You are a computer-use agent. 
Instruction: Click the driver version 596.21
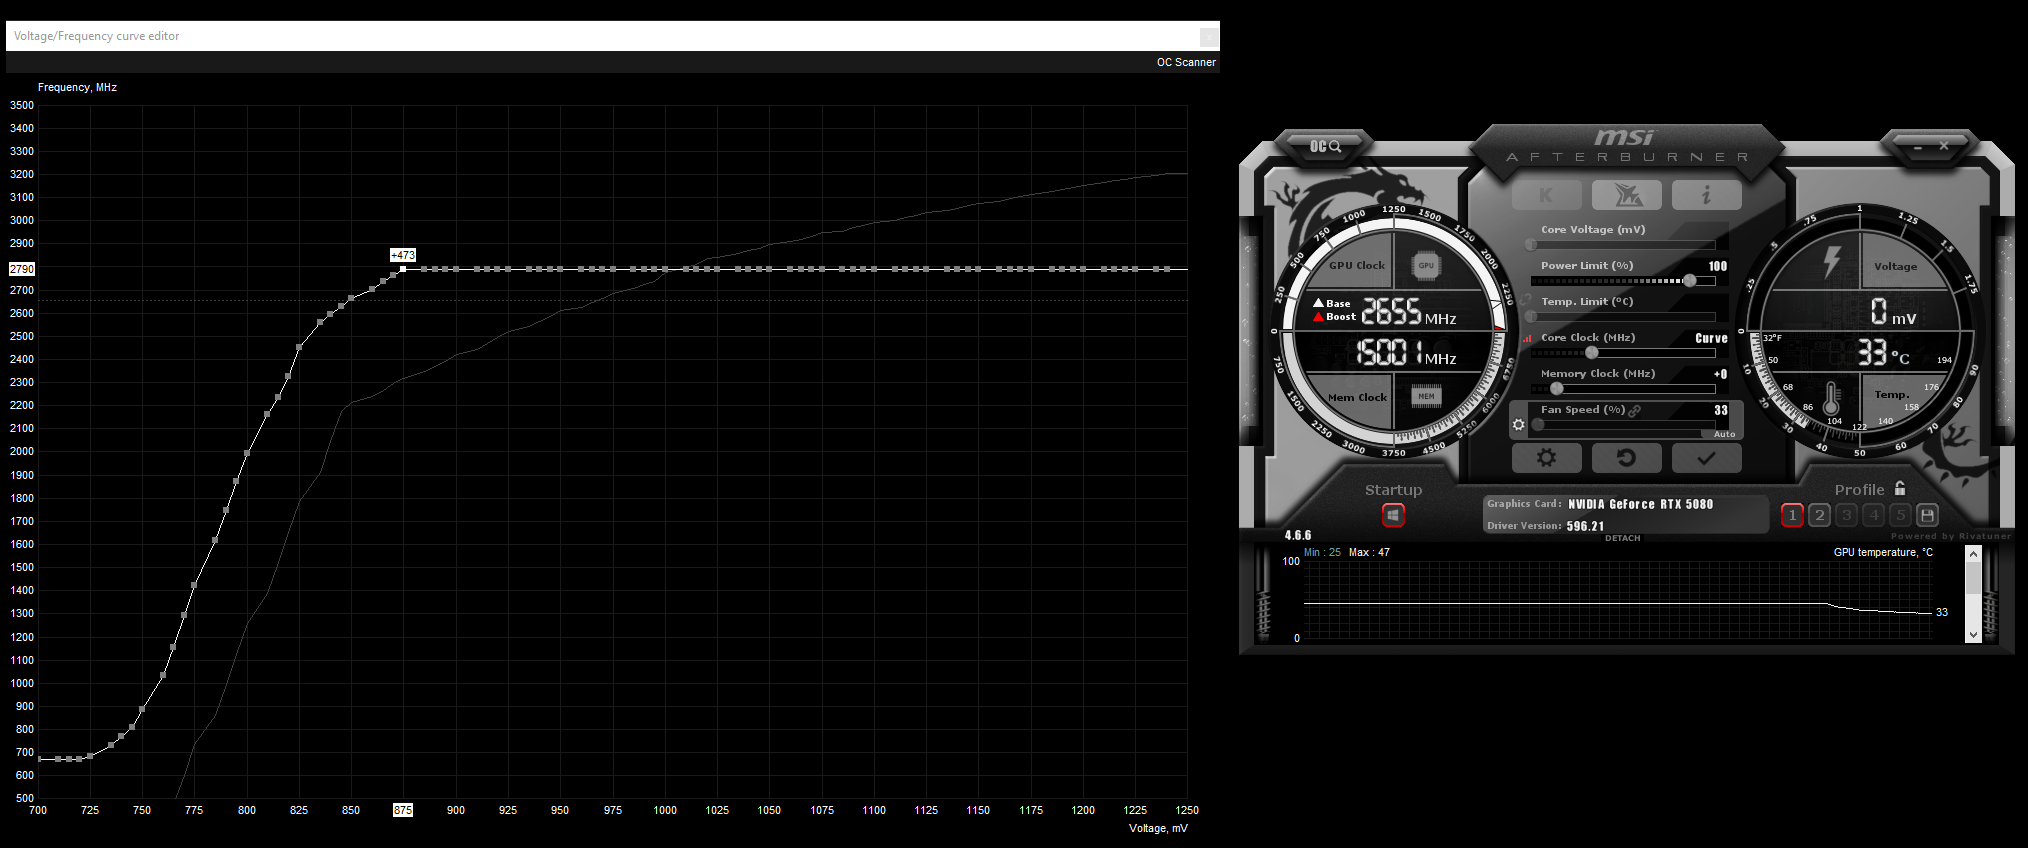coord(1585,526)
